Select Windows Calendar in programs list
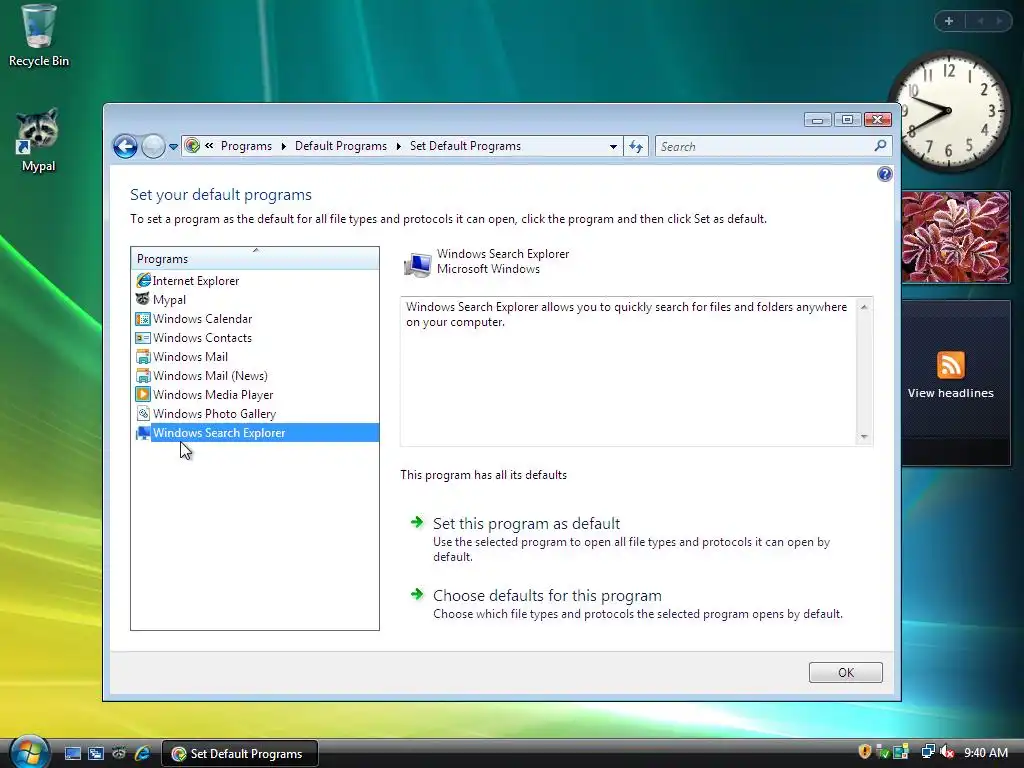The width and height of the screenshot is (1024, 768). click(255, 319)
